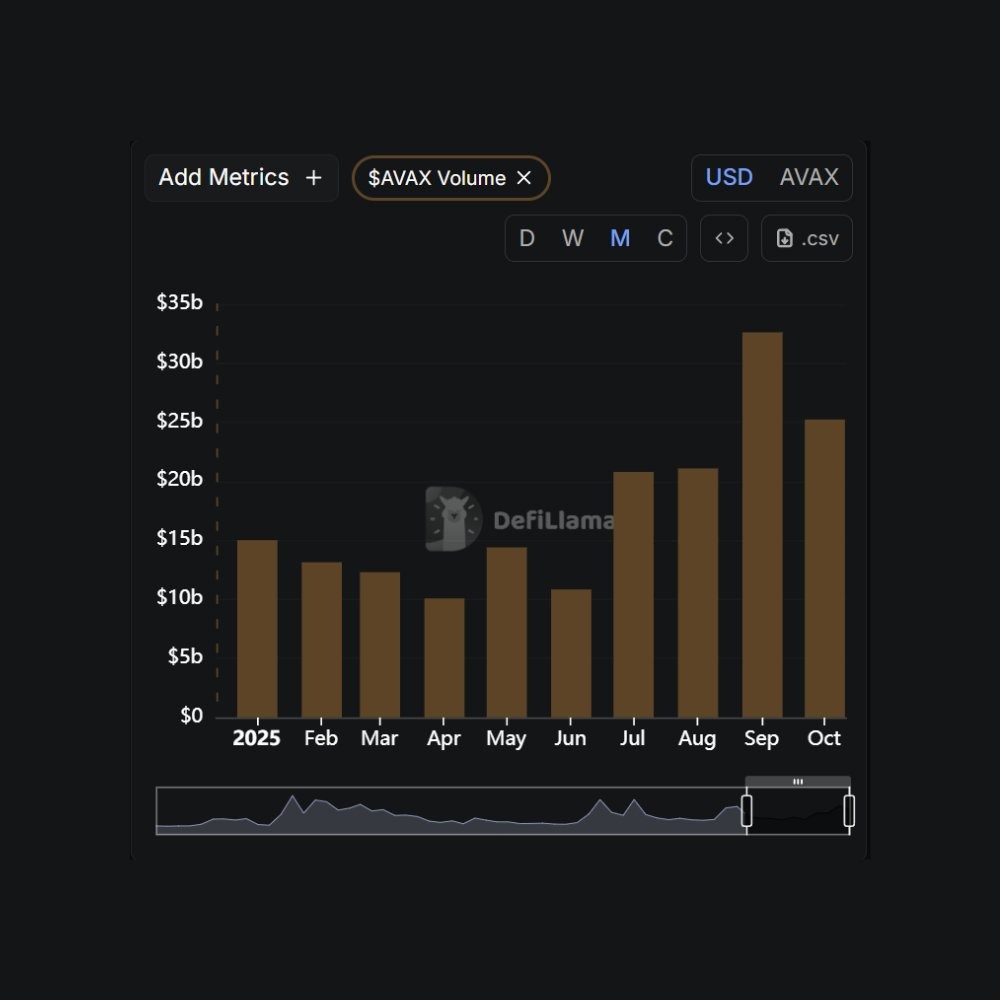Open the embed code icon button
This screenshot has height=1000, width=1000.
(x=724, y=238)
